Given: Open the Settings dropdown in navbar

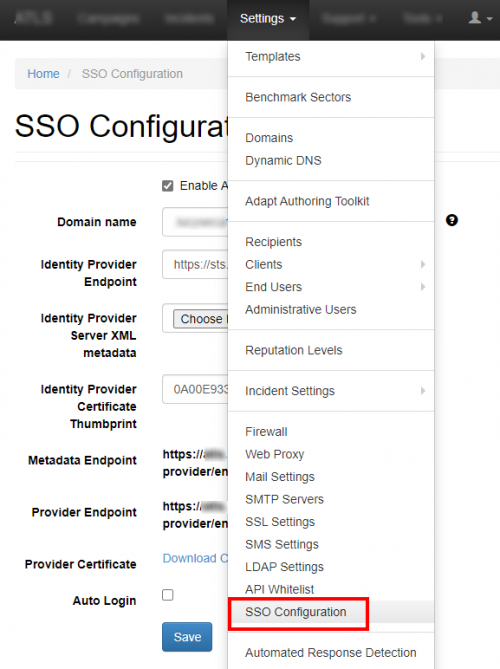Looking at the screenshot, I should (x=268, y=19).
